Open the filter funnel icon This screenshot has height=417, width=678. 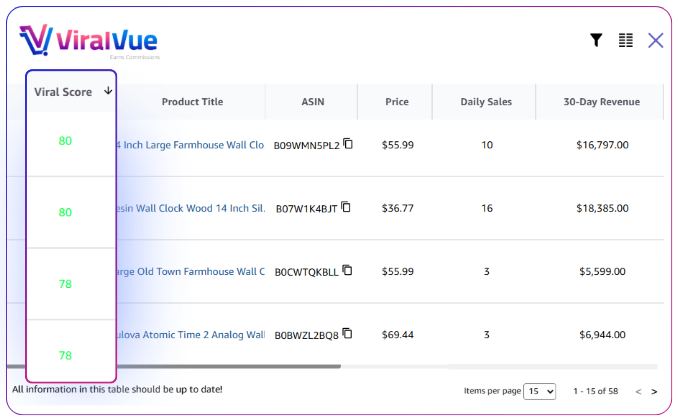pyautogui.click(x=596, y=40)
